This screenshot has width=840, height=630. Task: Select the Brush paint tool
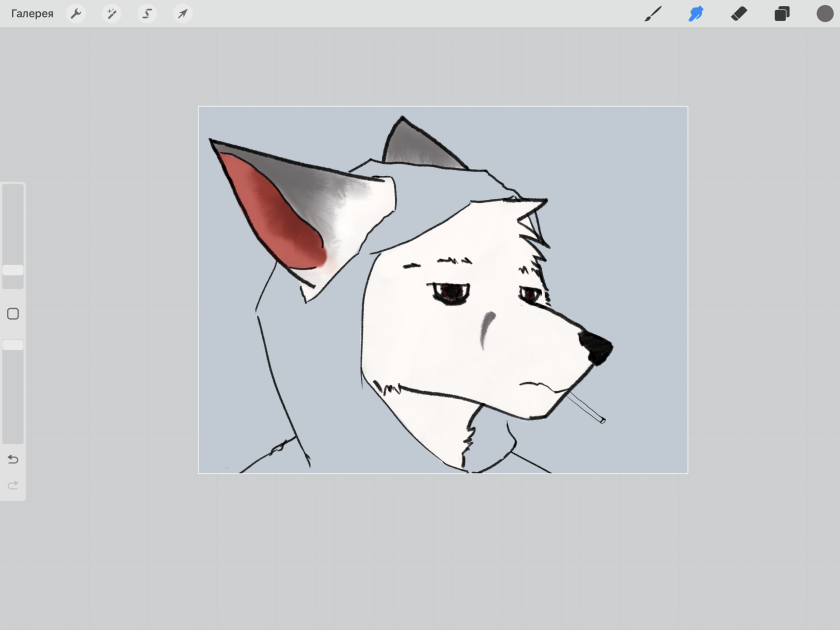point(653,13)
